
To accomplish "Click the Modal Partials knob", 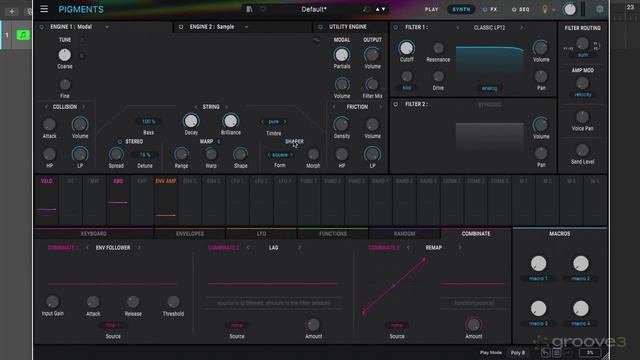I will click(342, 54).
